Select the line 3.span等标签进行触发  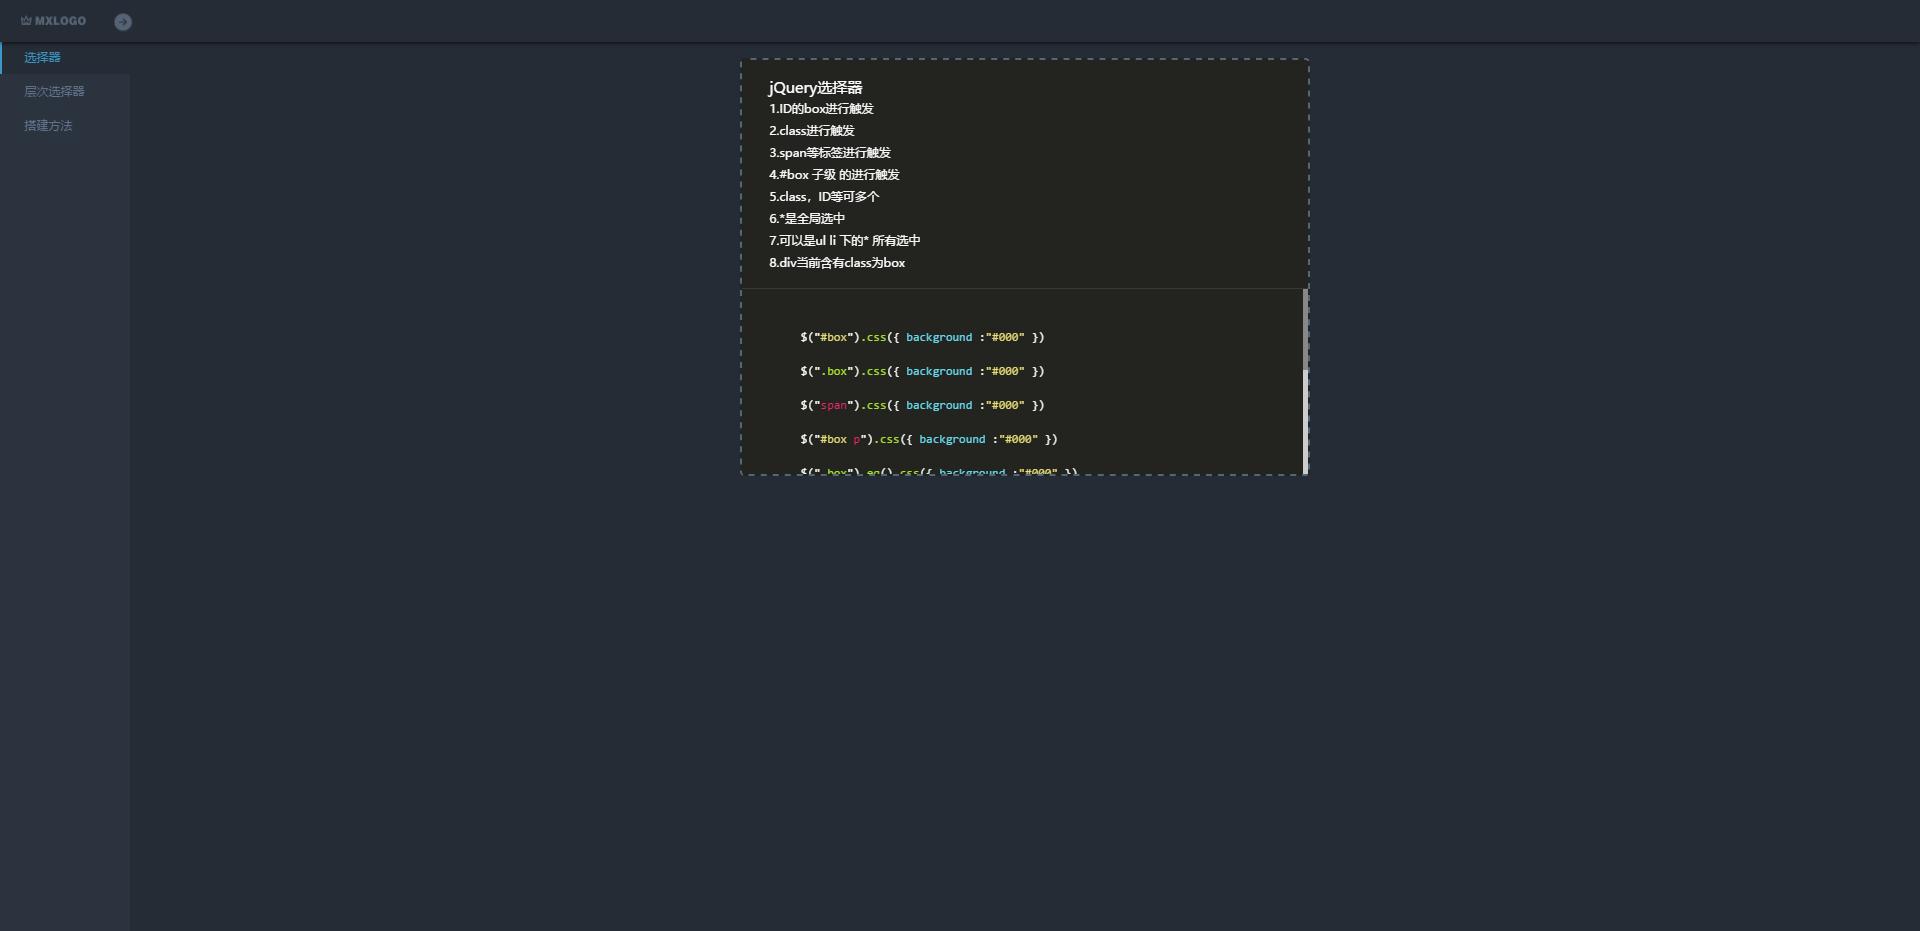coord(830,153)
